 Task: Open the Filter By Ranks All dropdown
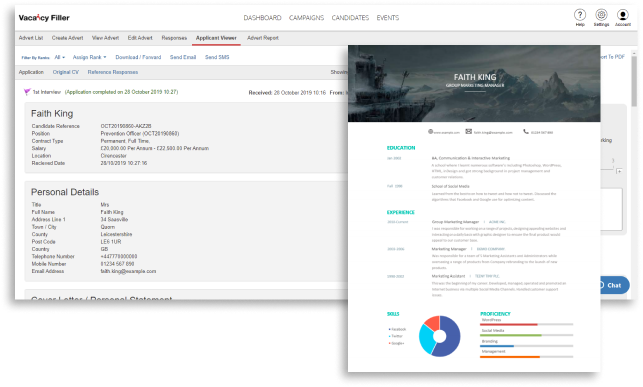coord(60,57)
